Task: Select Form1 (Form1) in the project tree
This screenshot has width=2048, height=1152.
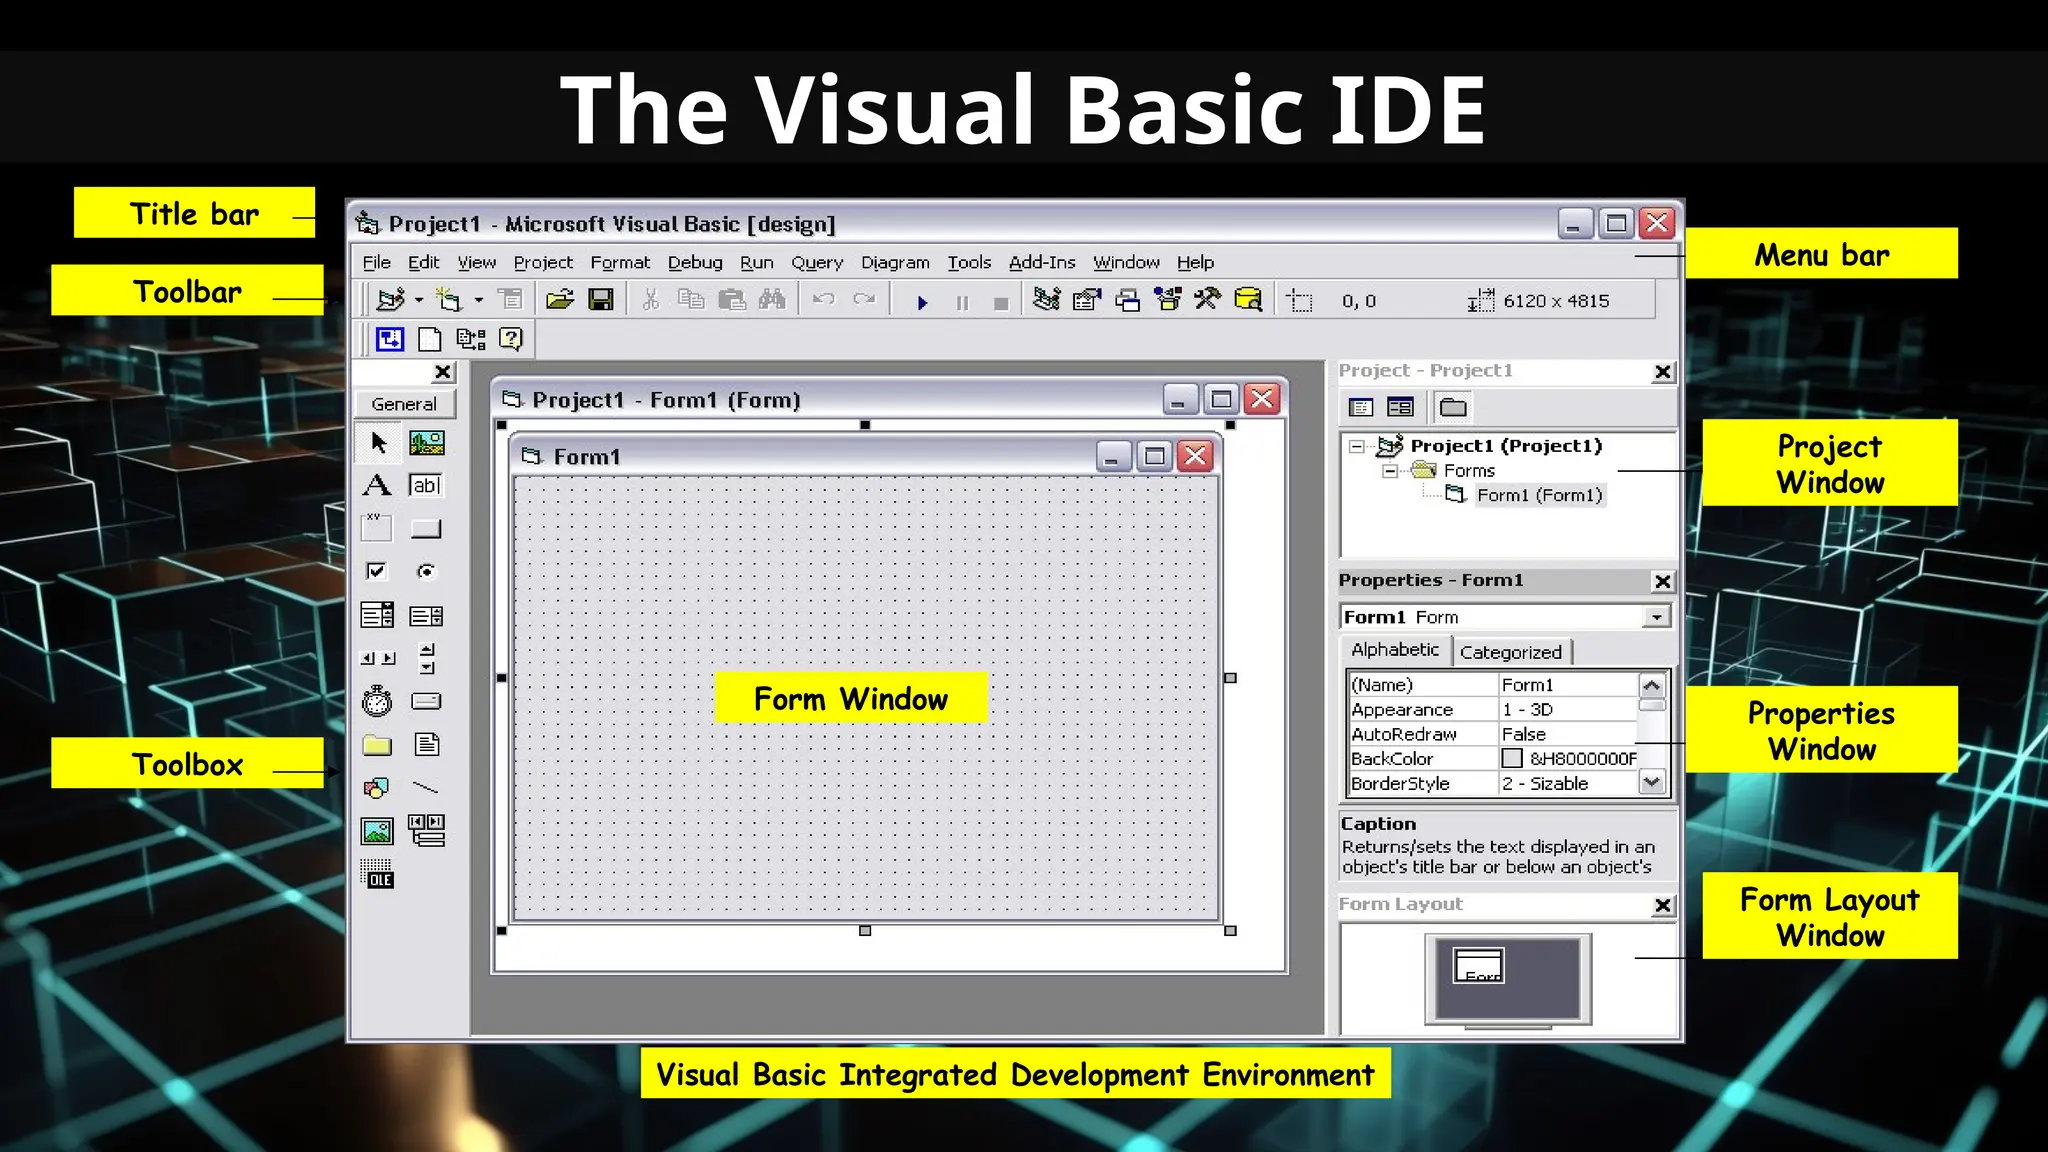Action: (x=1539, y=495)
